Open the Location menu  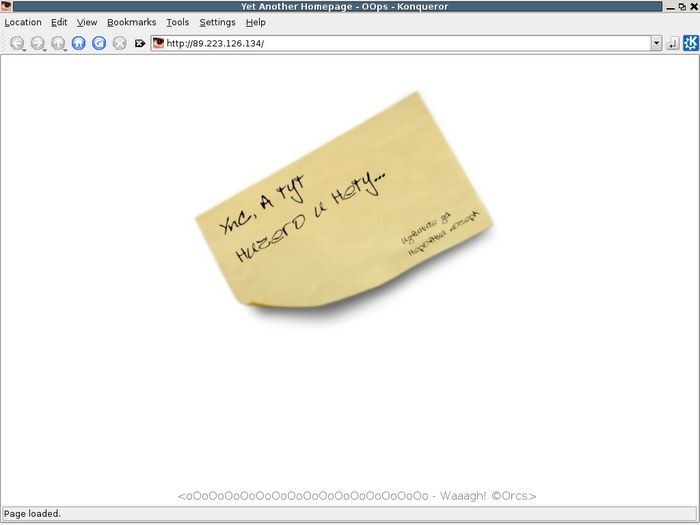(x=23, y=22)
